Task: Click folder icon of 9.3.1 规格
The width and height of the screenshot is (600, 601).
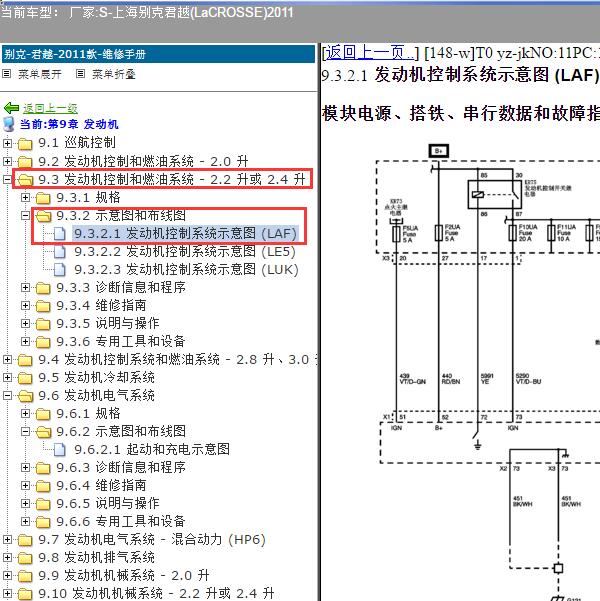Action: [x=43, y=198]
